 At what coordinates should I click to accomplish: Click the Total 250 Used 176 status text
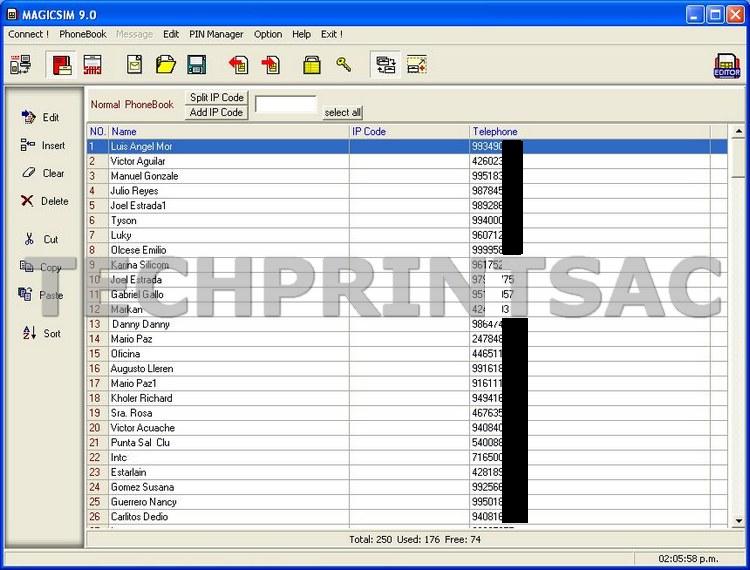pos(415,539)
